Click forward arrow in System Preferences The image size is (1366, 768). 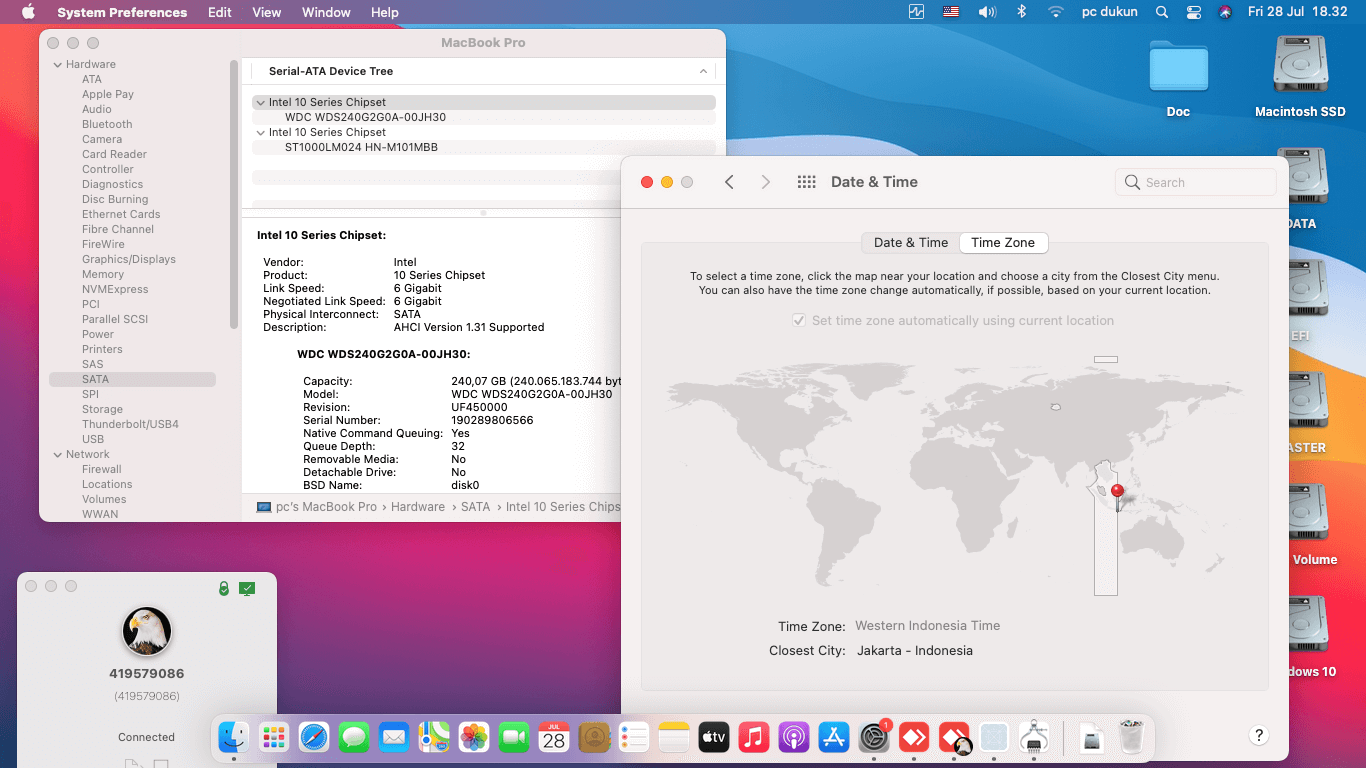766,182
